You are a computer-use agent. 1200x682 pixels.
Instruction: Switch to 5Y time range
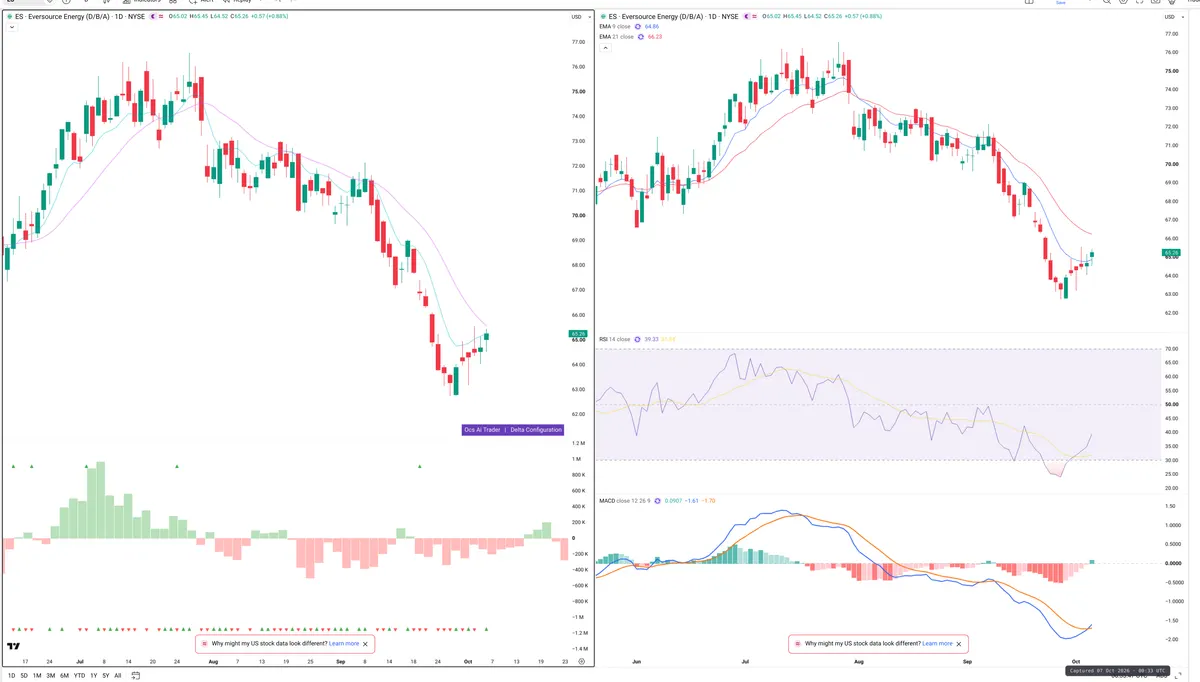[106, 676]
